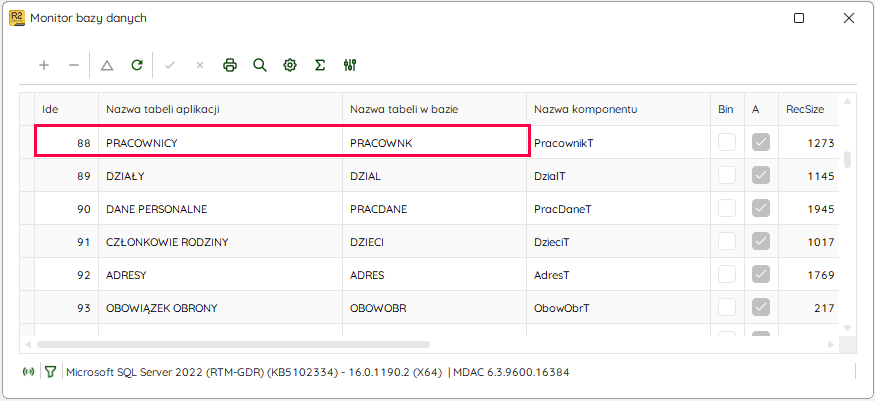Click the sigma summation icon
The image size is (875, 401).
(320, 65)
